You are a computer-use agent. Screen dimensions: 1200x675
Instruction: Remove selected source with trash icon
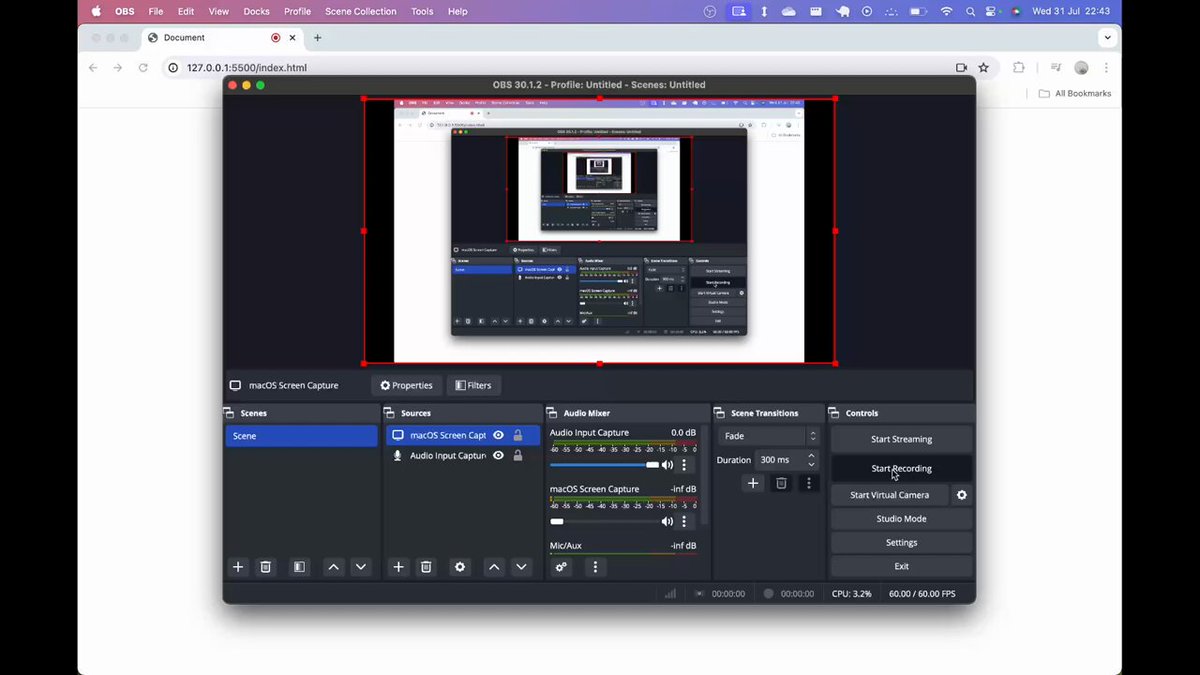point(426,567)
